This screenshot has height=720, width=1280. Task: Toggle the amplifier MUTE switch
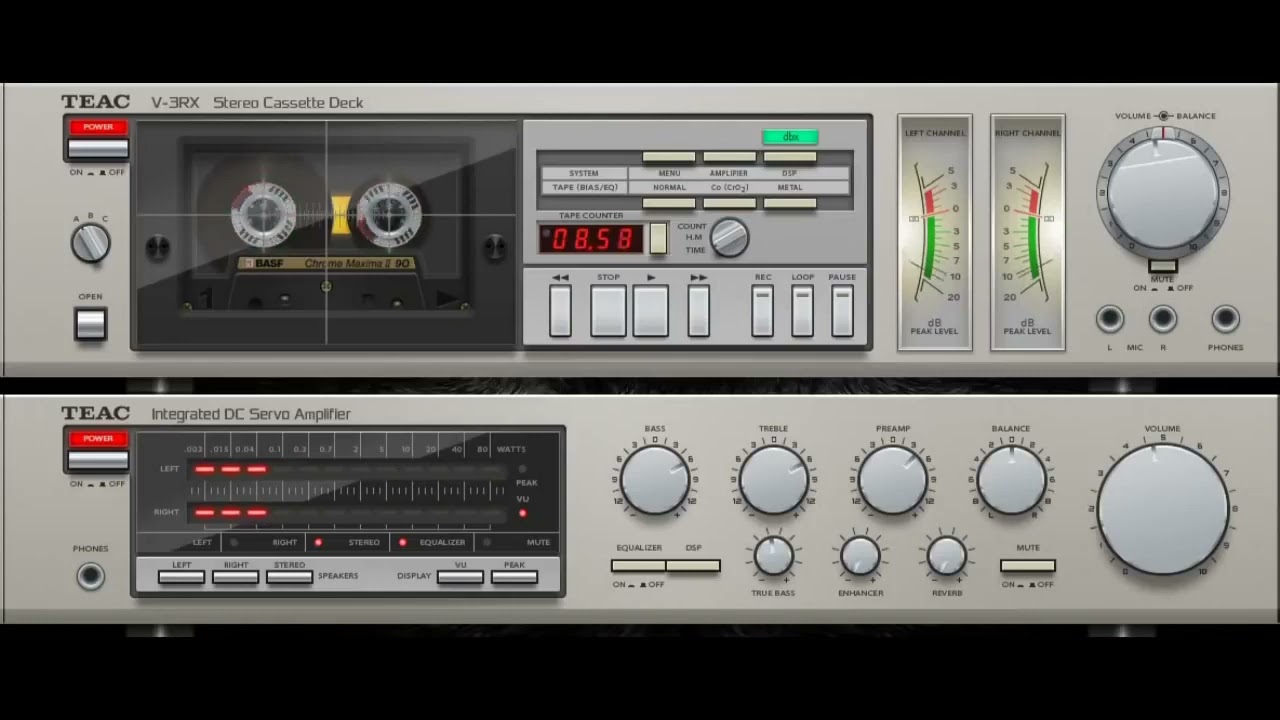point(1027,566)
